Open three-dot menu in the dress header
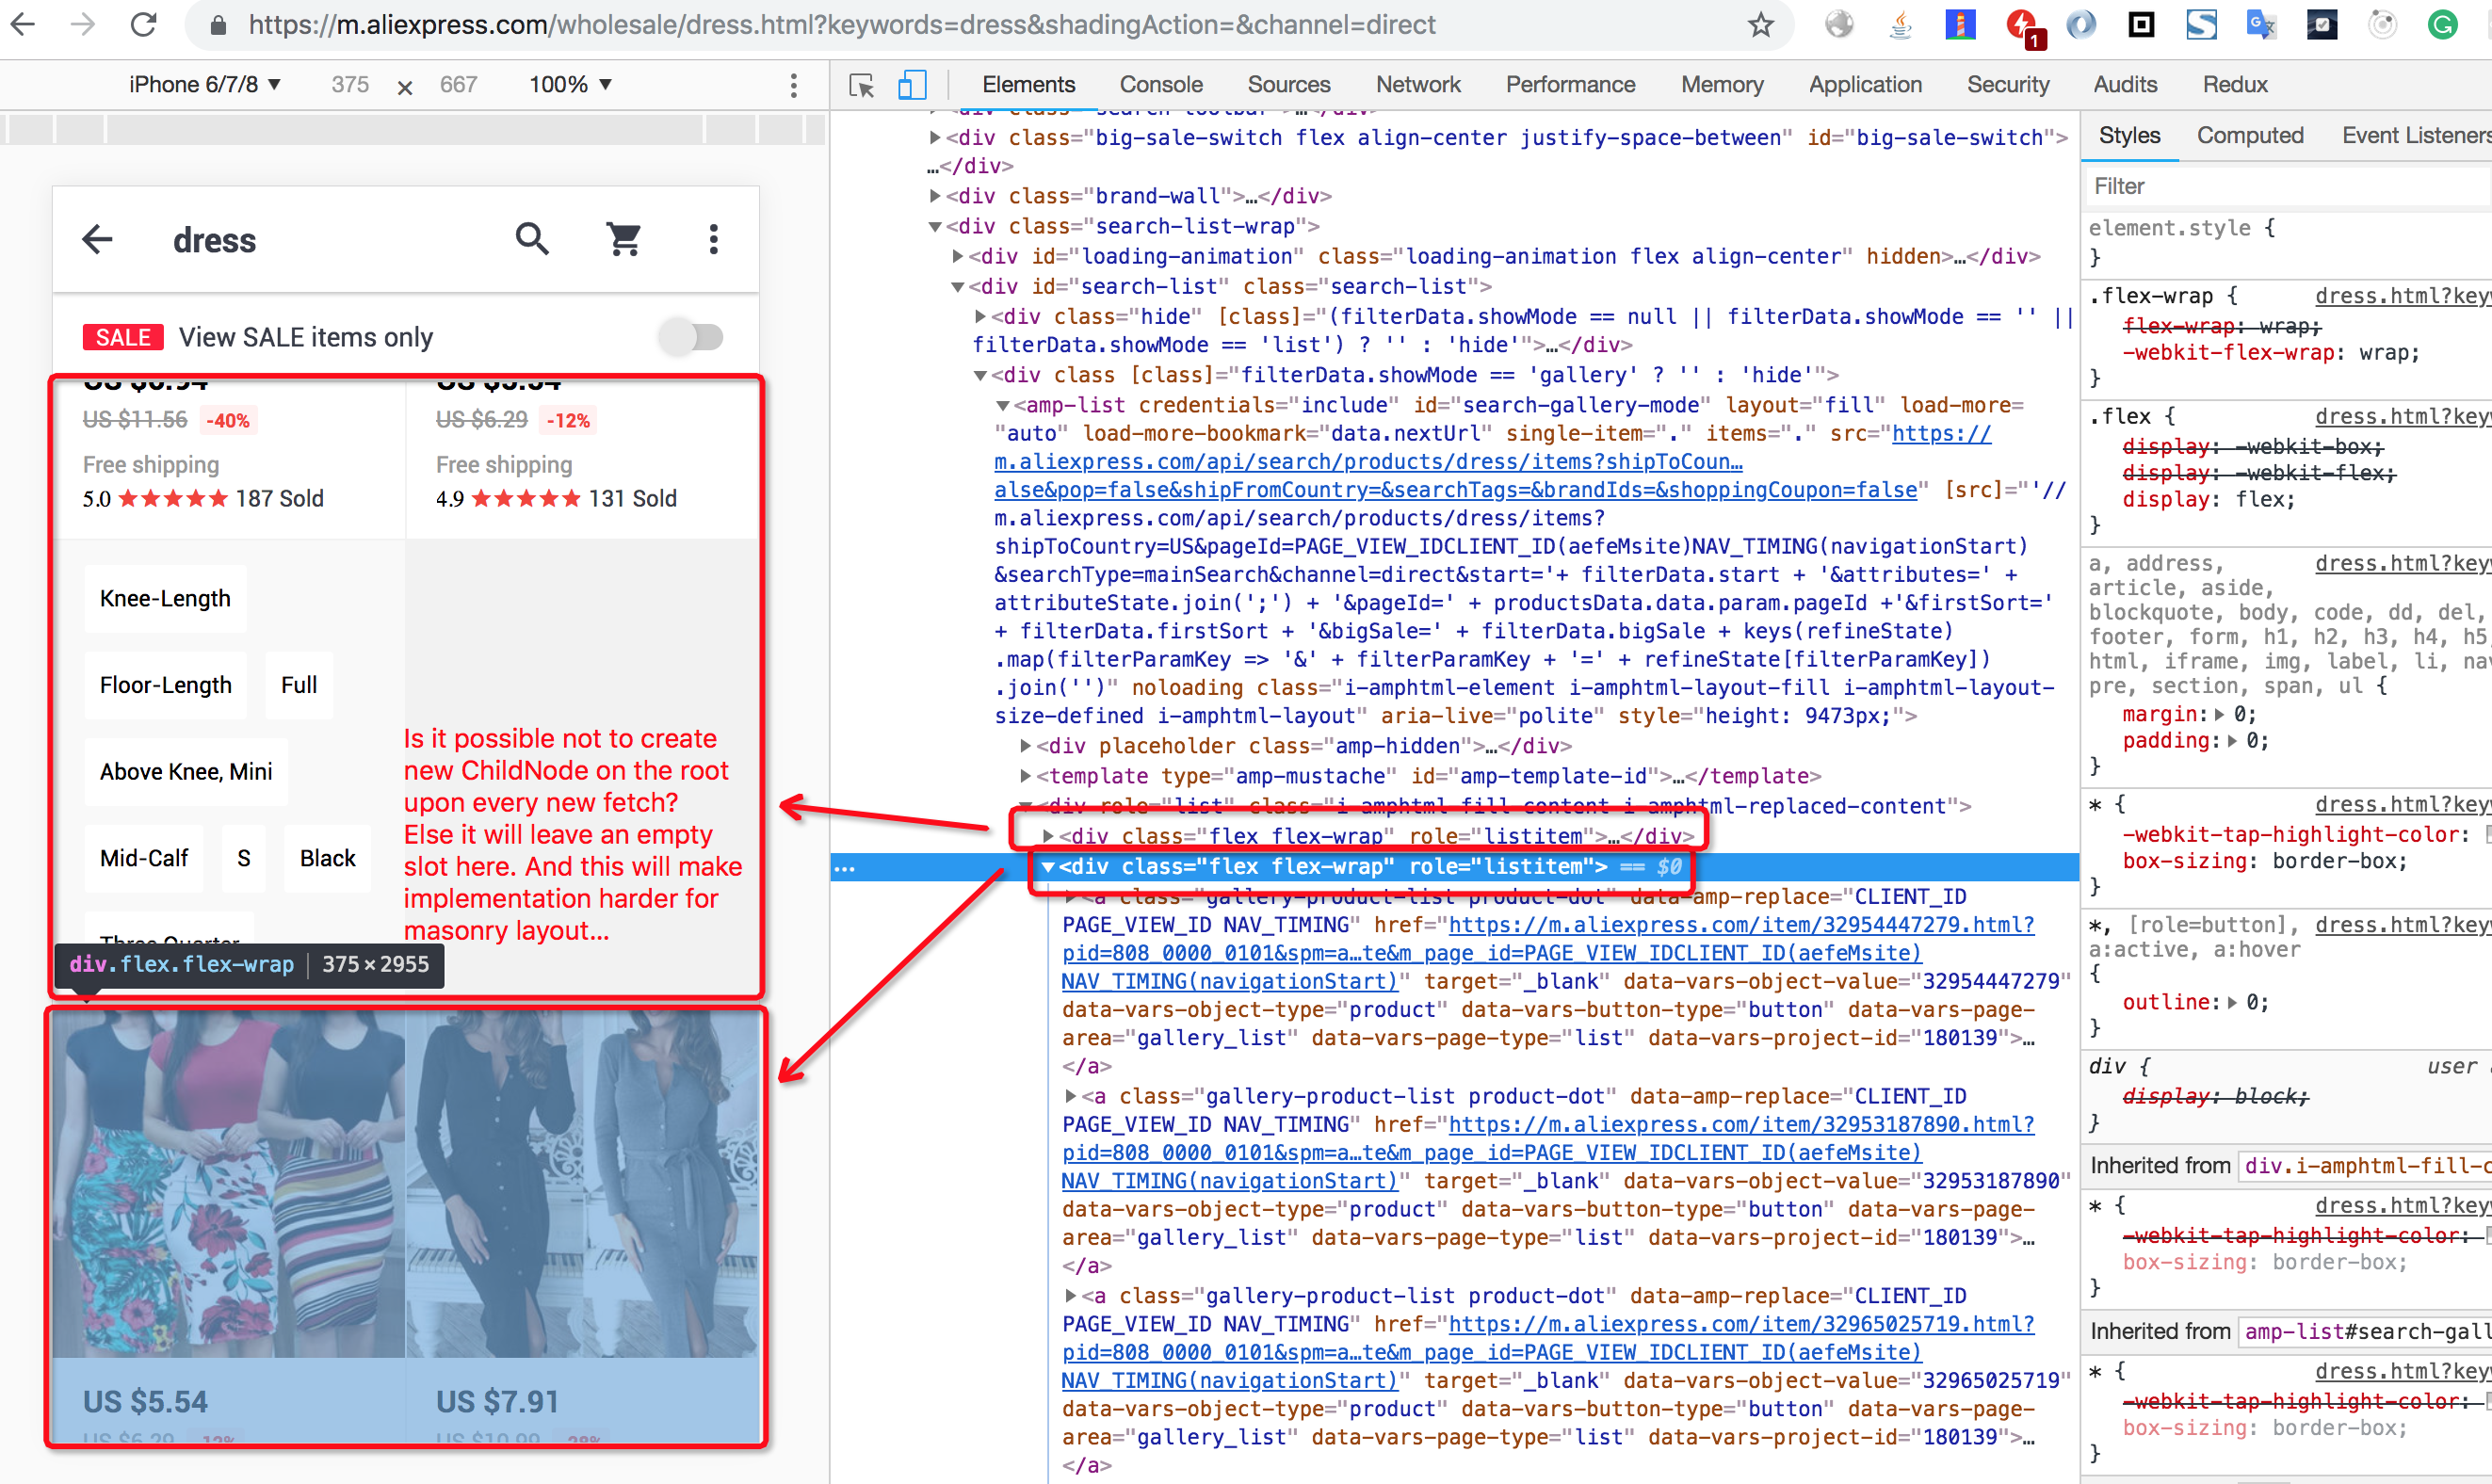The width and height of the screenshot is (2492, 1484). click(713, 239)
